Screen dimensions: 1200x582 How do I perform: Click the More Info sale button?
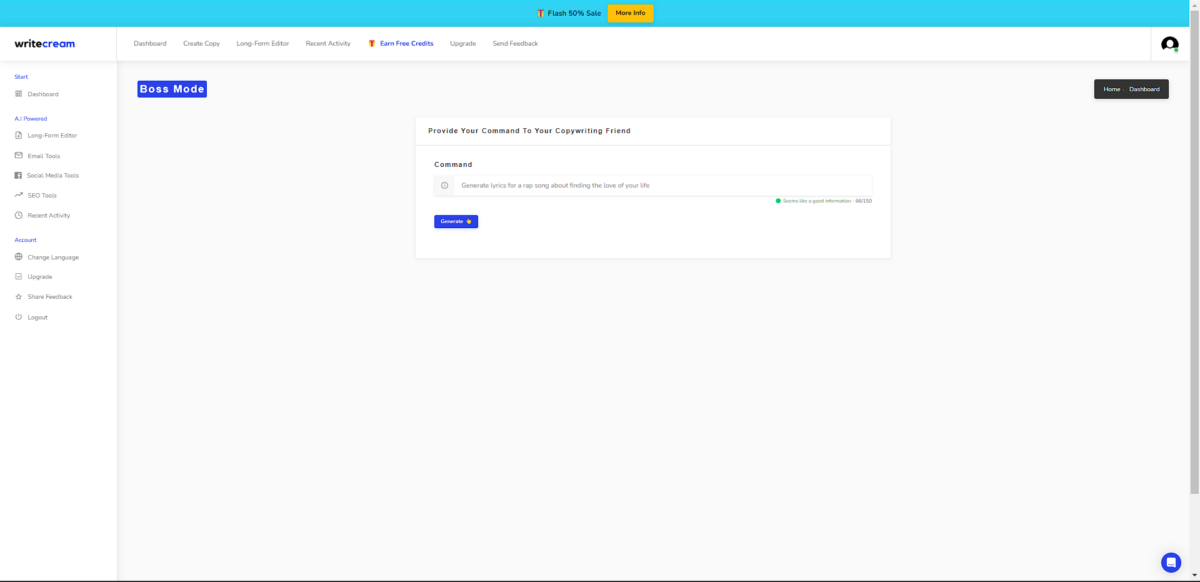[x=630, y=13]
